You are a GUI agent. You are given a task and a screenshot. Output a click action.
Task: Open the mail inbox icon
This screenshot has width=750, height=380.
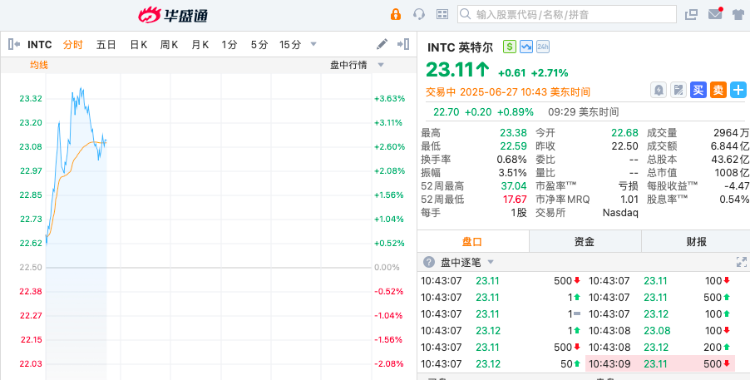click(715, 14)
